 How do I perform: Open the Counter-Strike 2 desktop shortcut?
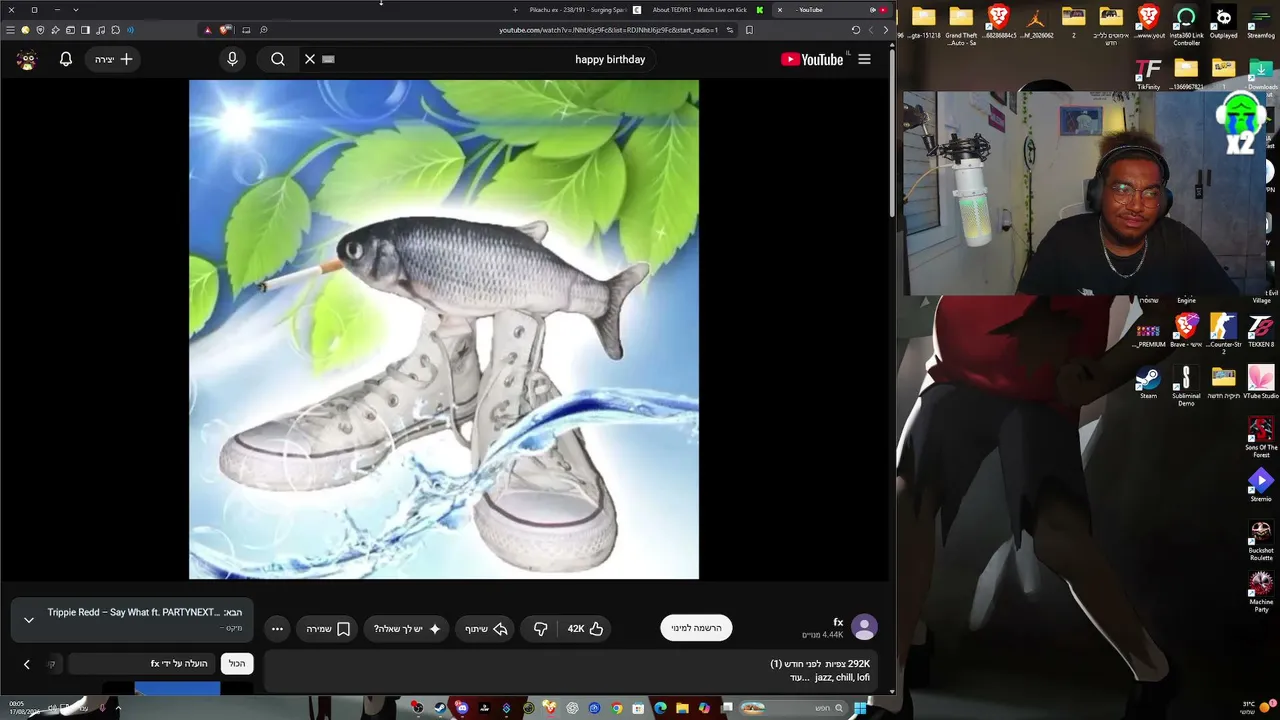pyautogui.click(x=1223, y=334)
